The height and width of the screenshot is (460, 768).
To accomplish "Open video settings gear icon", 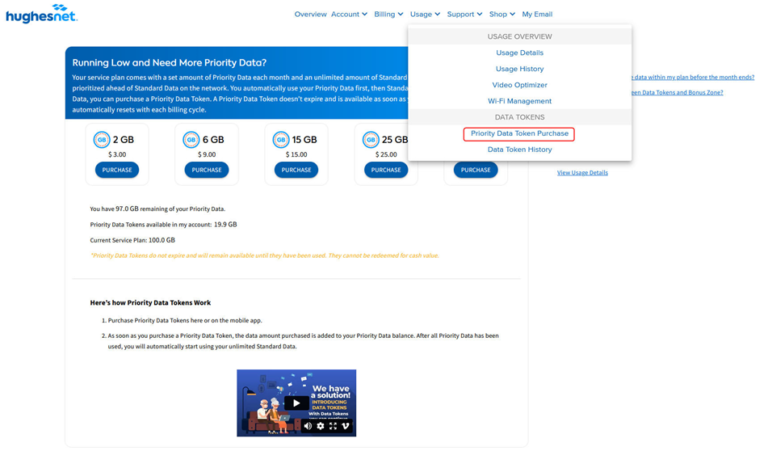I will 320,426.
